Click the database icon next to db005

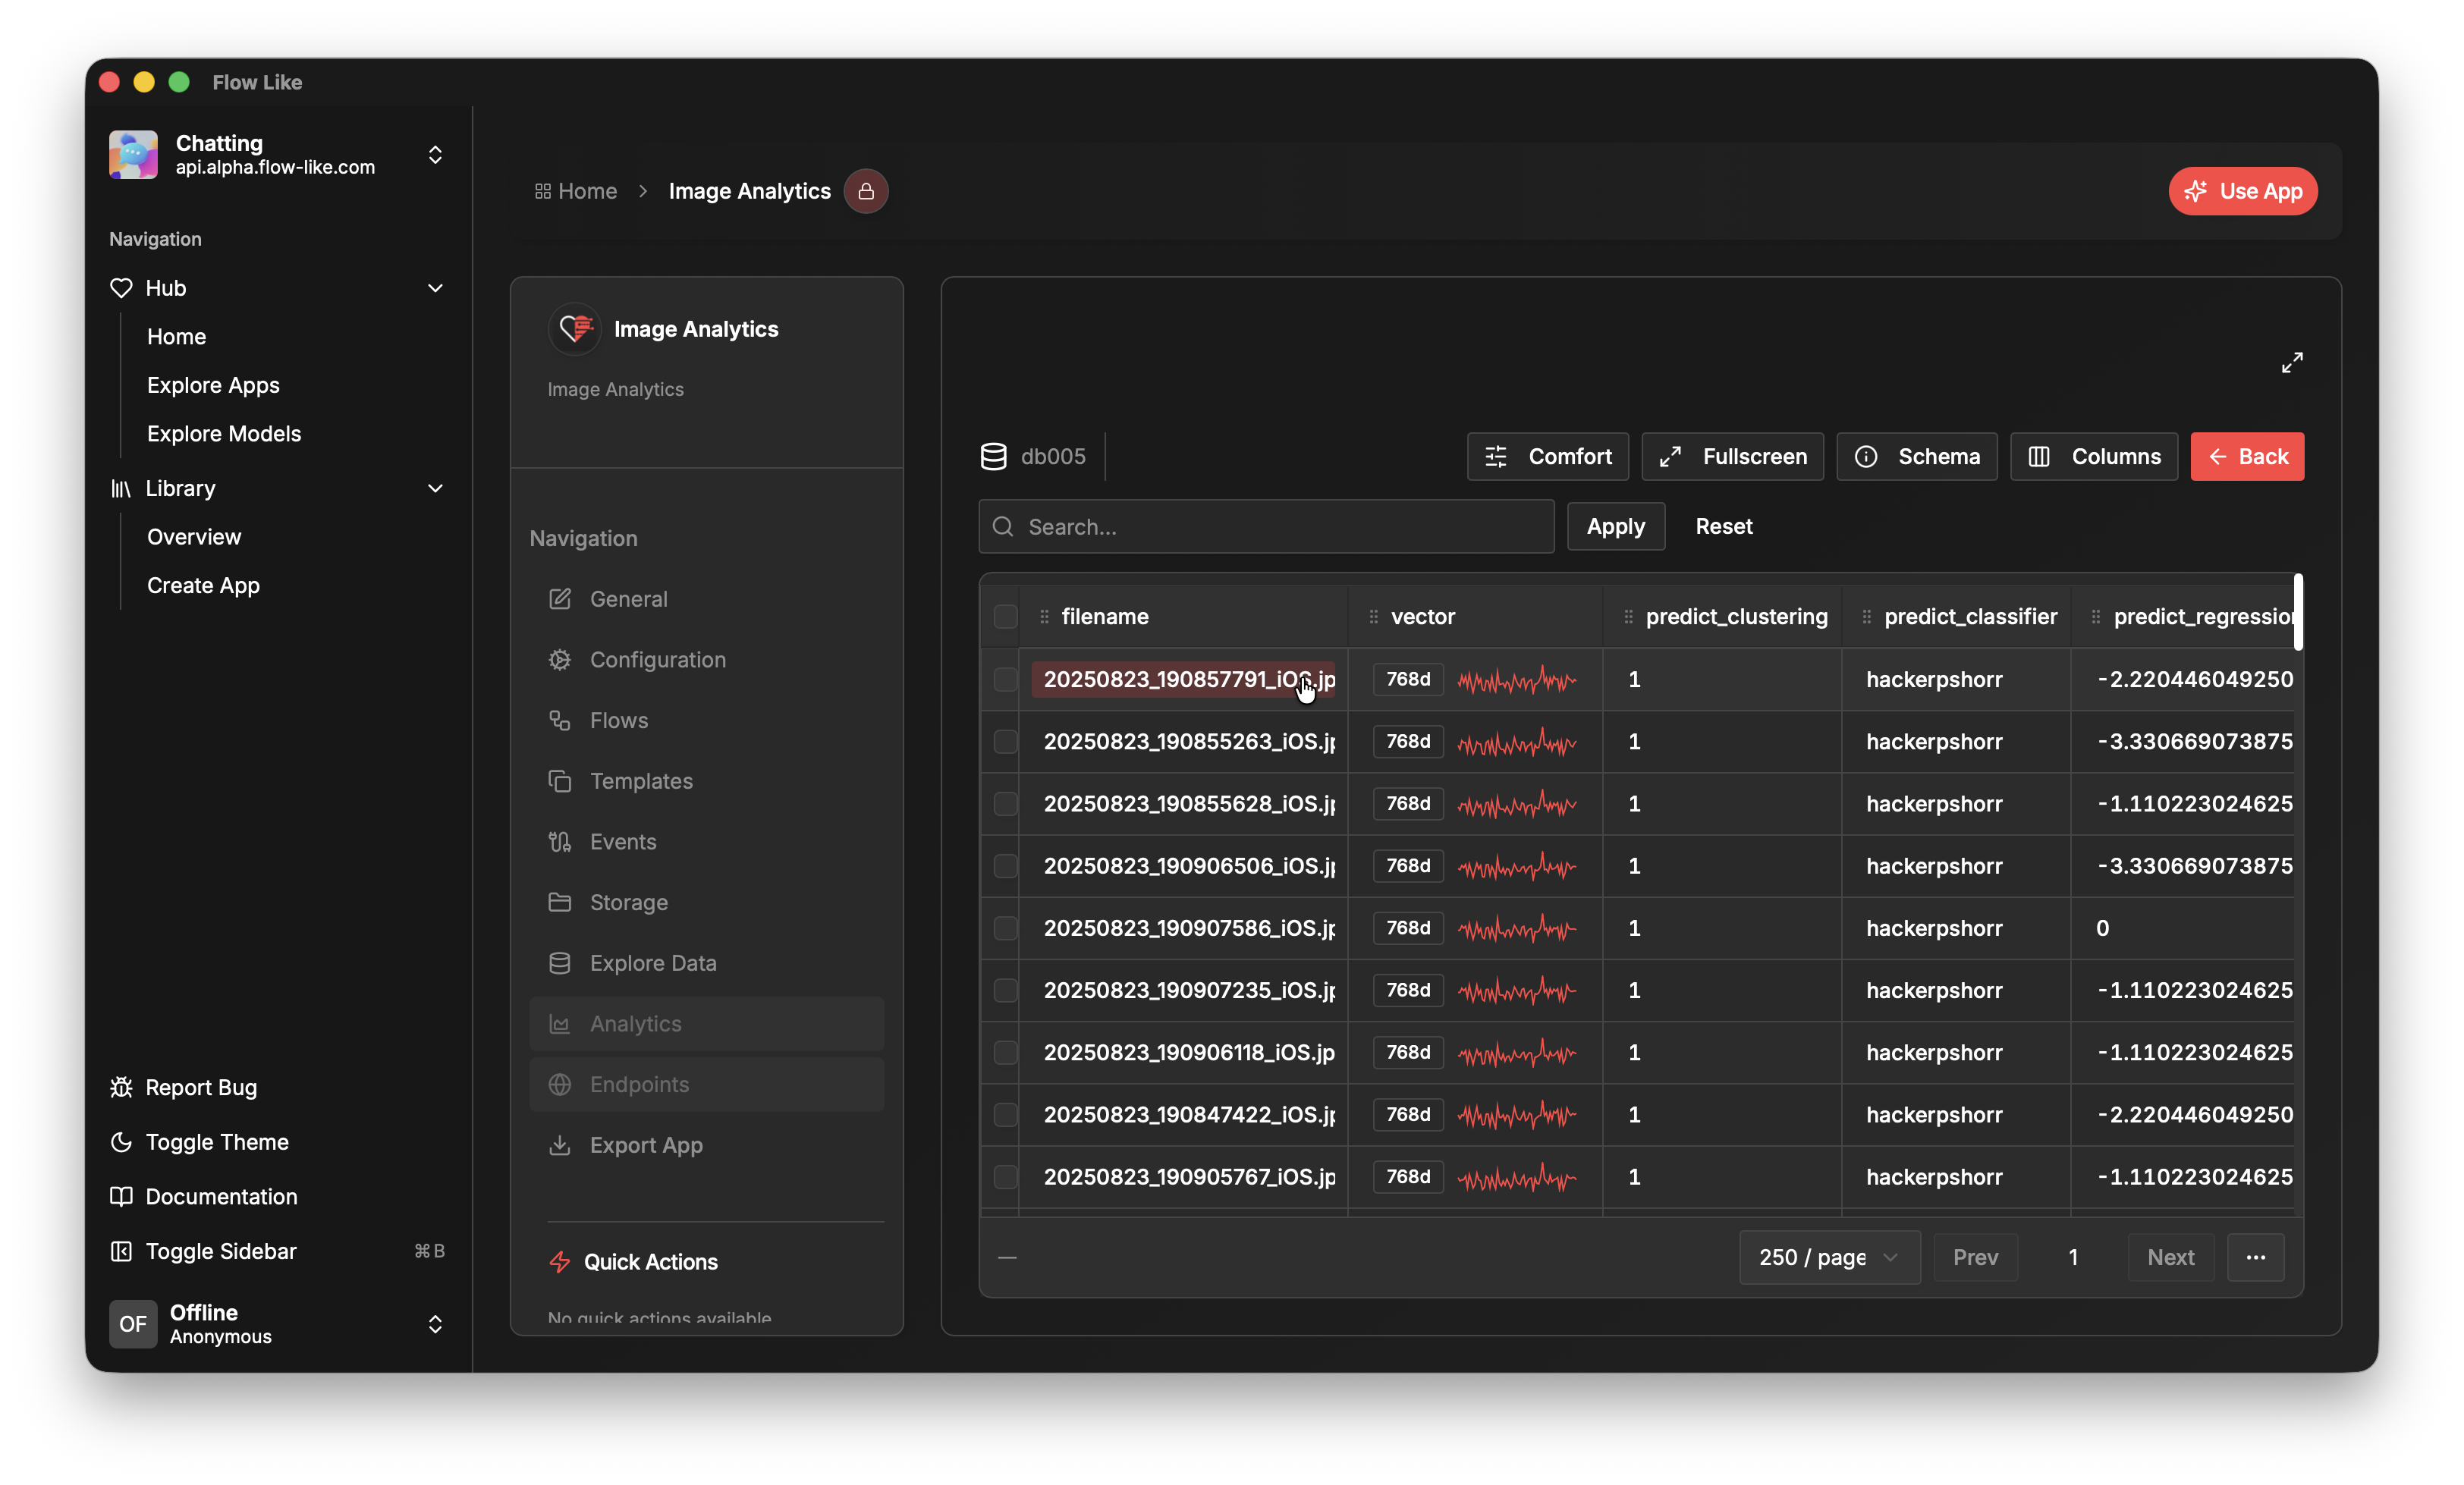tap(994, 456)
